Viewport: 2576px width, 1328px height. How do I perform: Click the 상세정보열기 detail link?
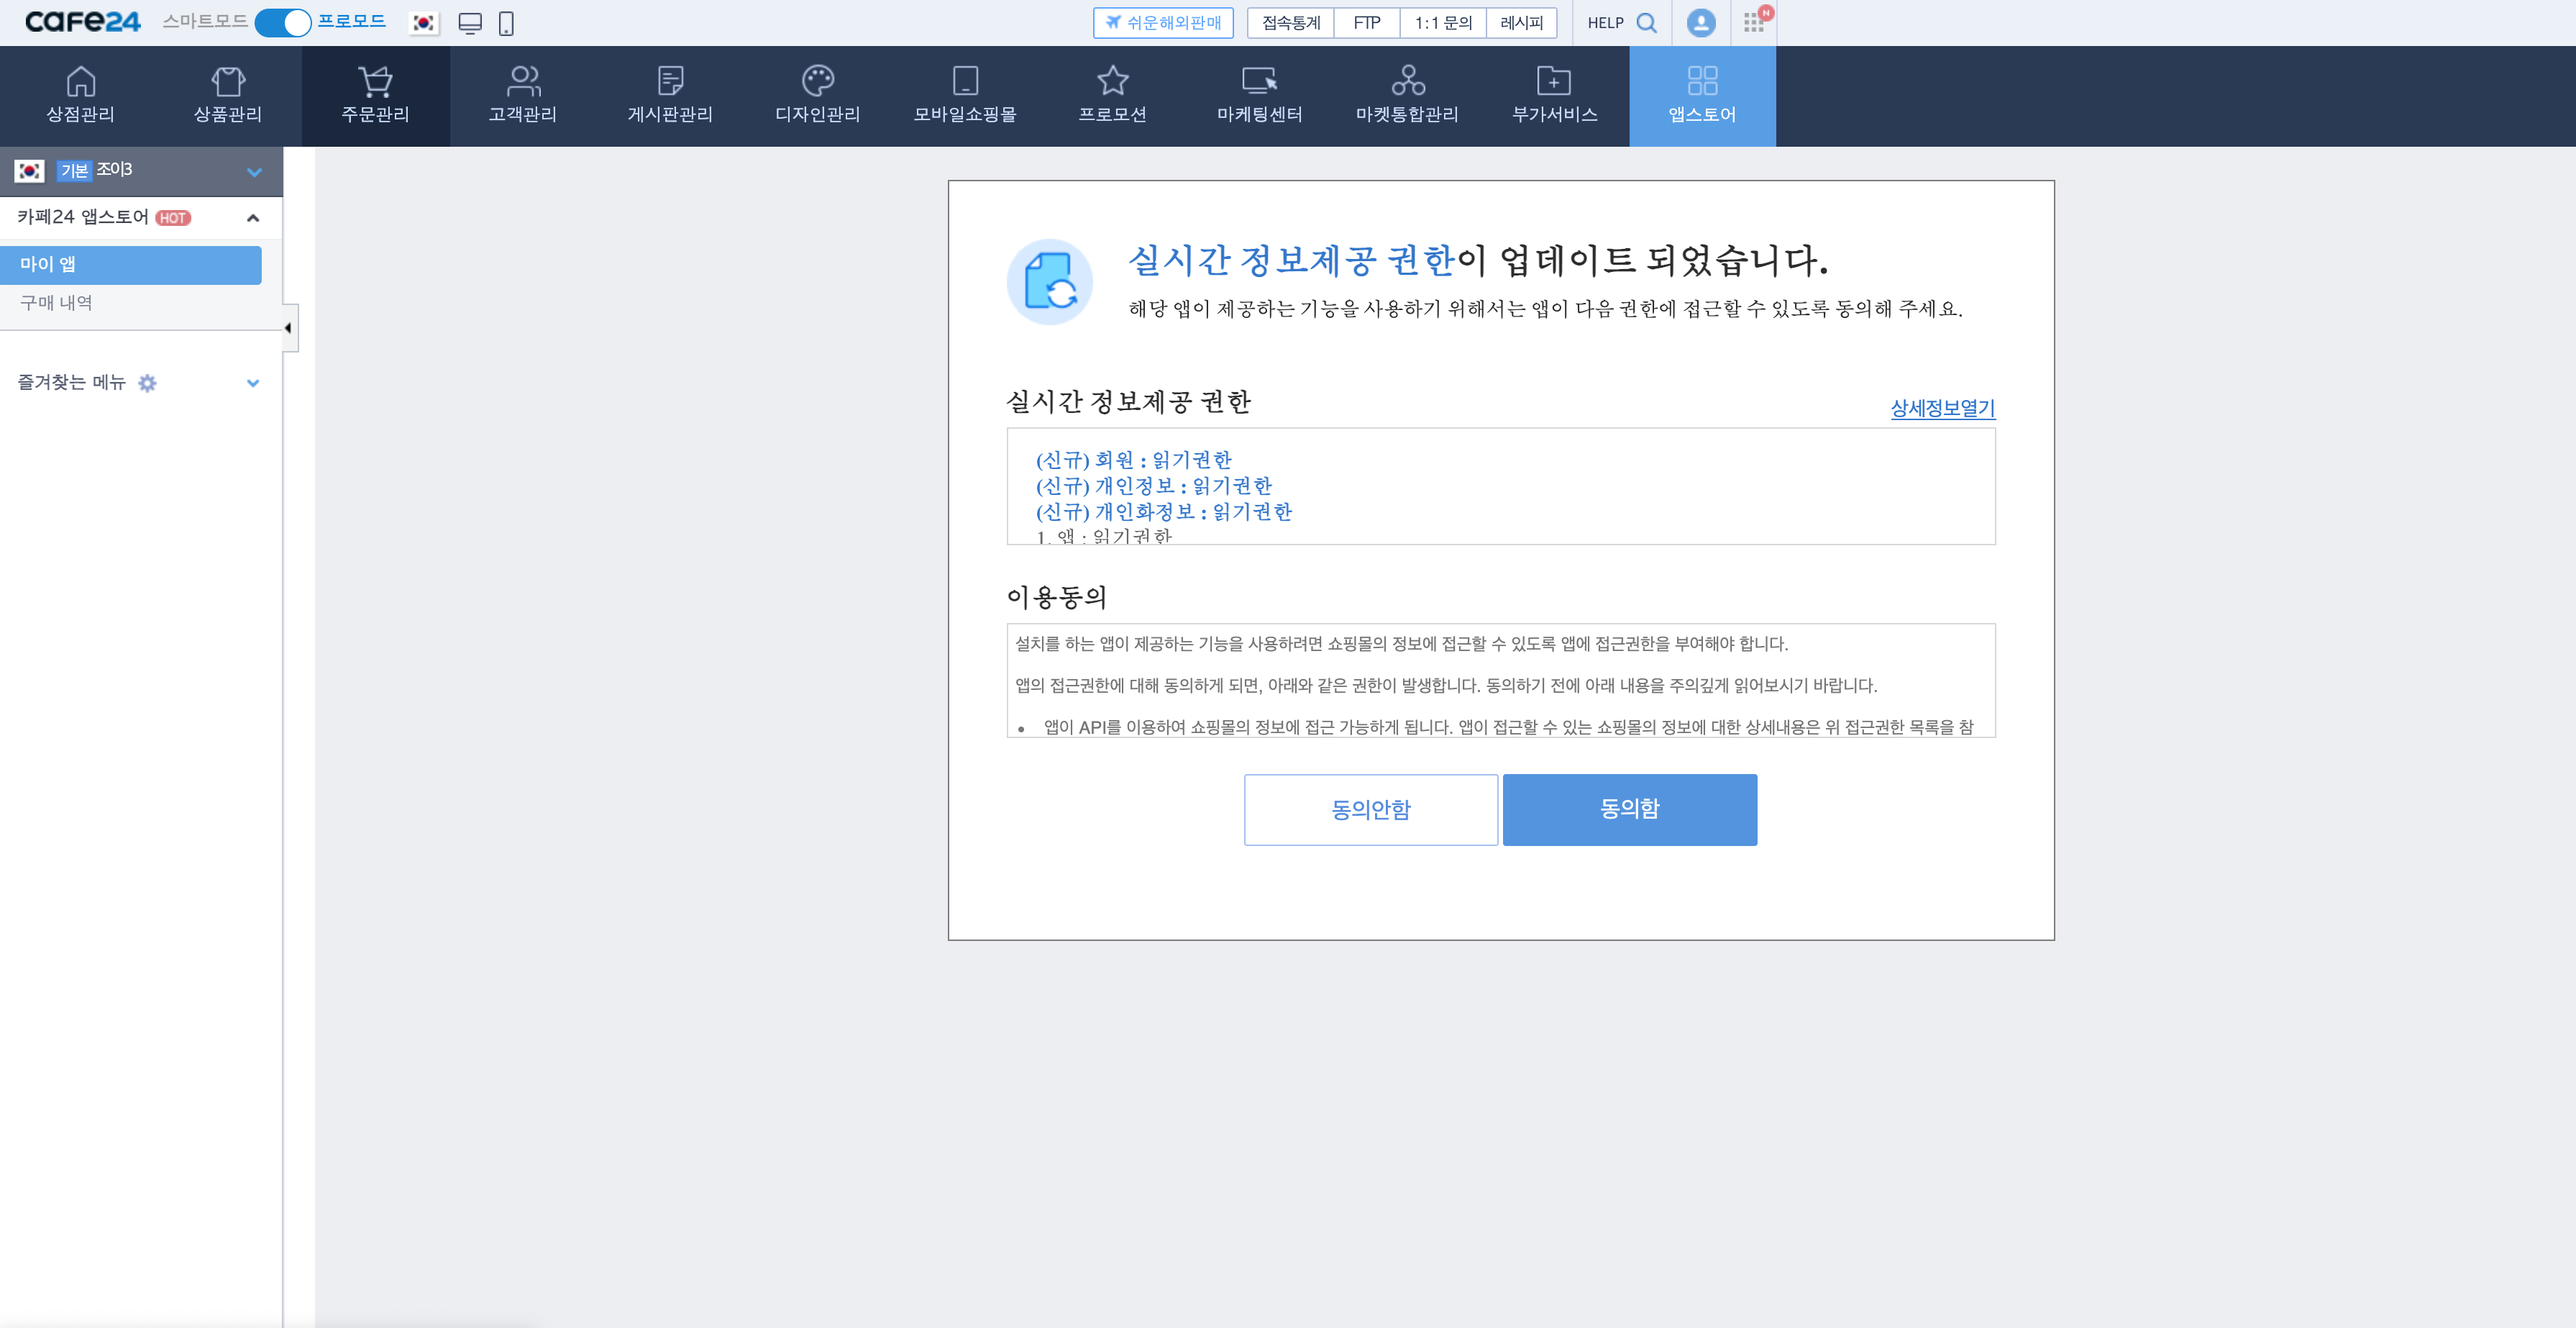[1943, 408]
